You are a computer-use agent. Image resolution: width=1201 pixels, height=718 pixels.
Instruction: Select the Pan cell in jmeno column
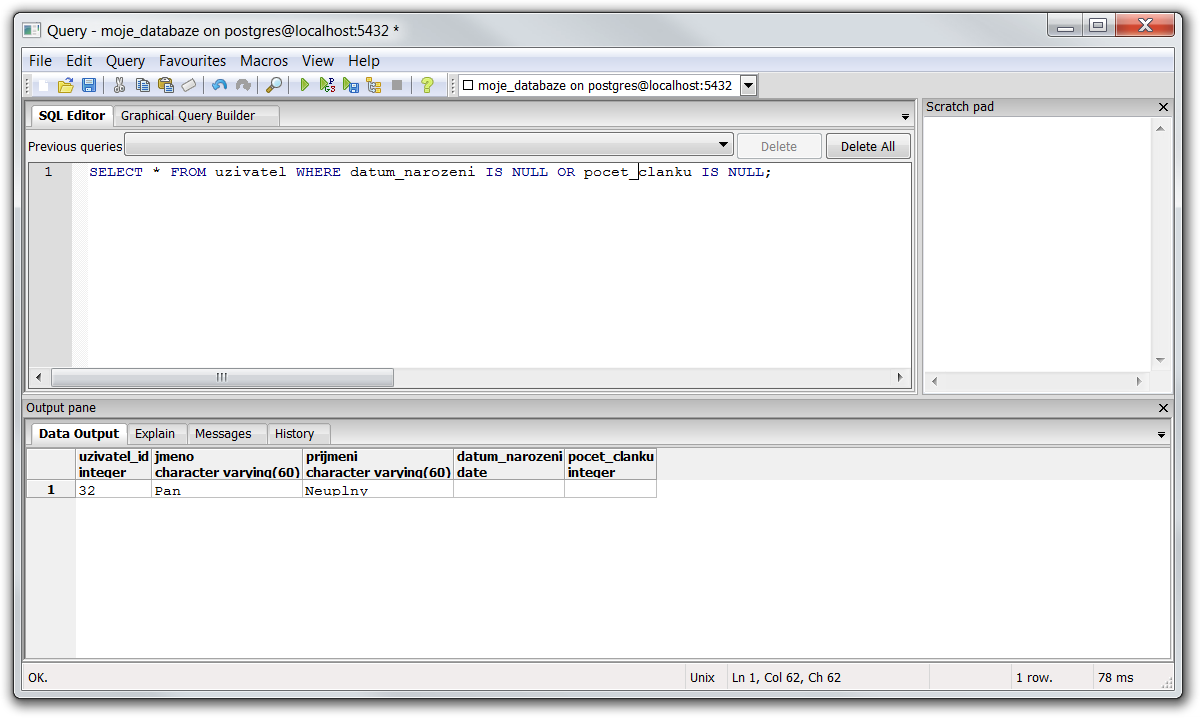click(226, 490)
